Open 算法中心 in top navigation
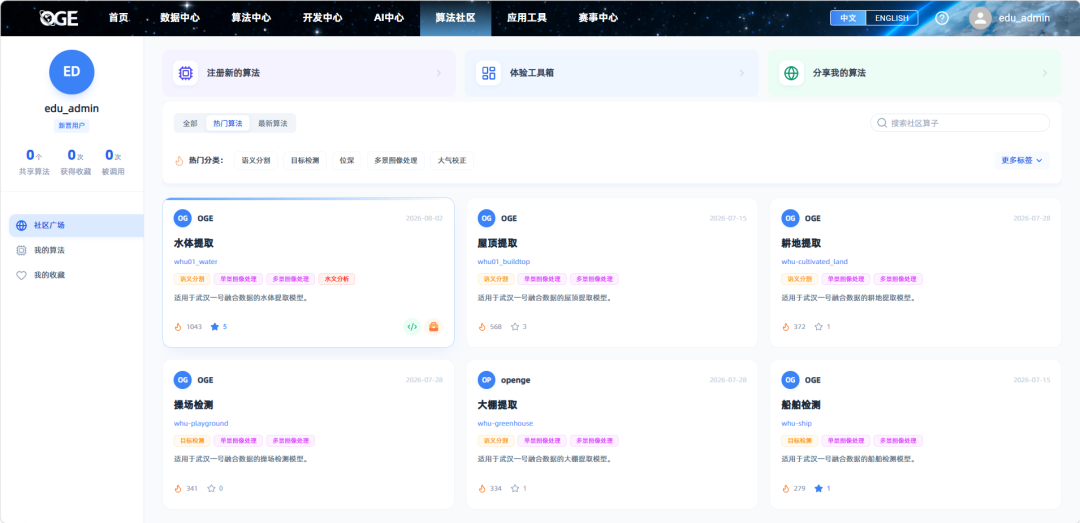This screenshot has width=1080, height=523. pos(251,18)
